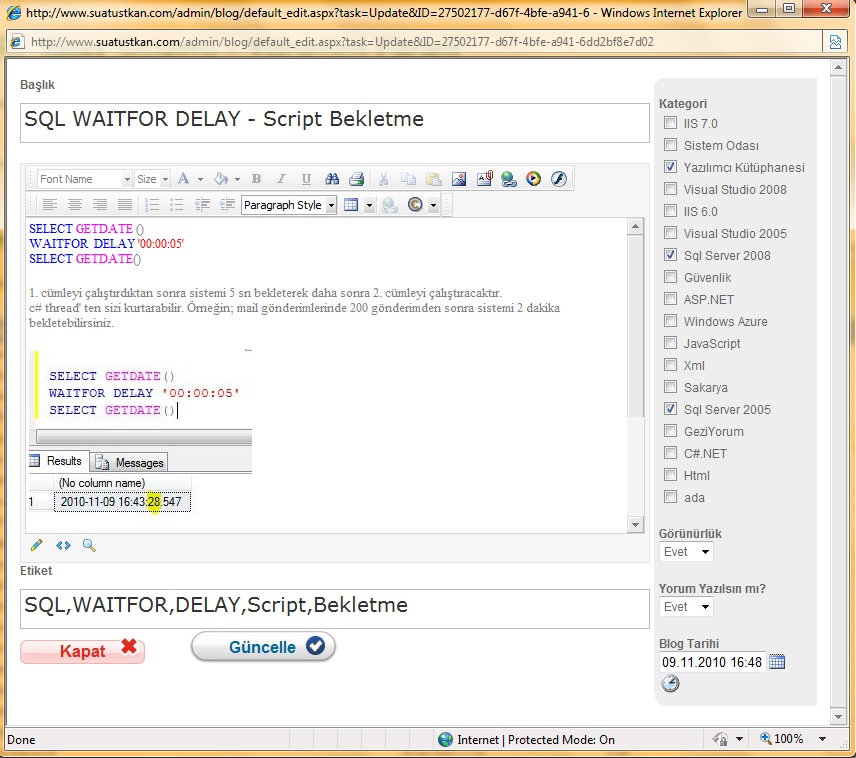
Task: Click the font color A icon
Action: [183, 179]
